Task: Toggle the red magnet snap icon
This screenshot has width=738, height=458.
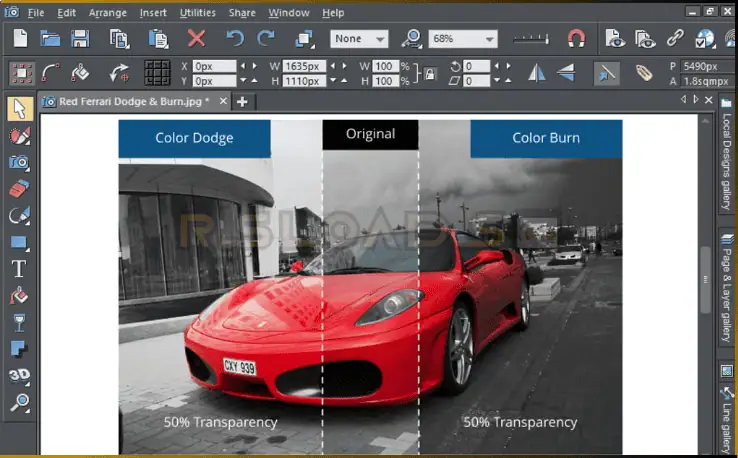Action: click(x=576, y=39)
